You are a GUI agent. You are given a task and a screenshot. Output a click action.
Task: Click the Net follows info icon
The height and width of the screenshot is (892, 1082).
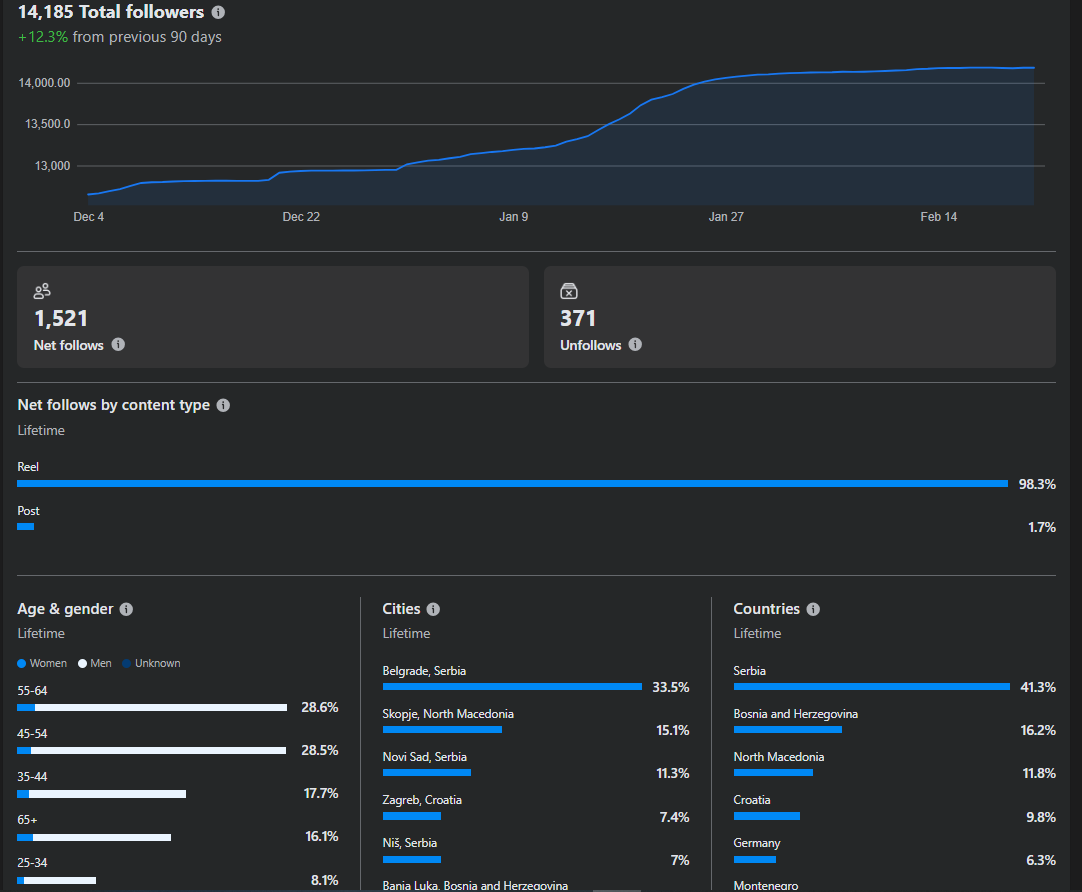118,345
